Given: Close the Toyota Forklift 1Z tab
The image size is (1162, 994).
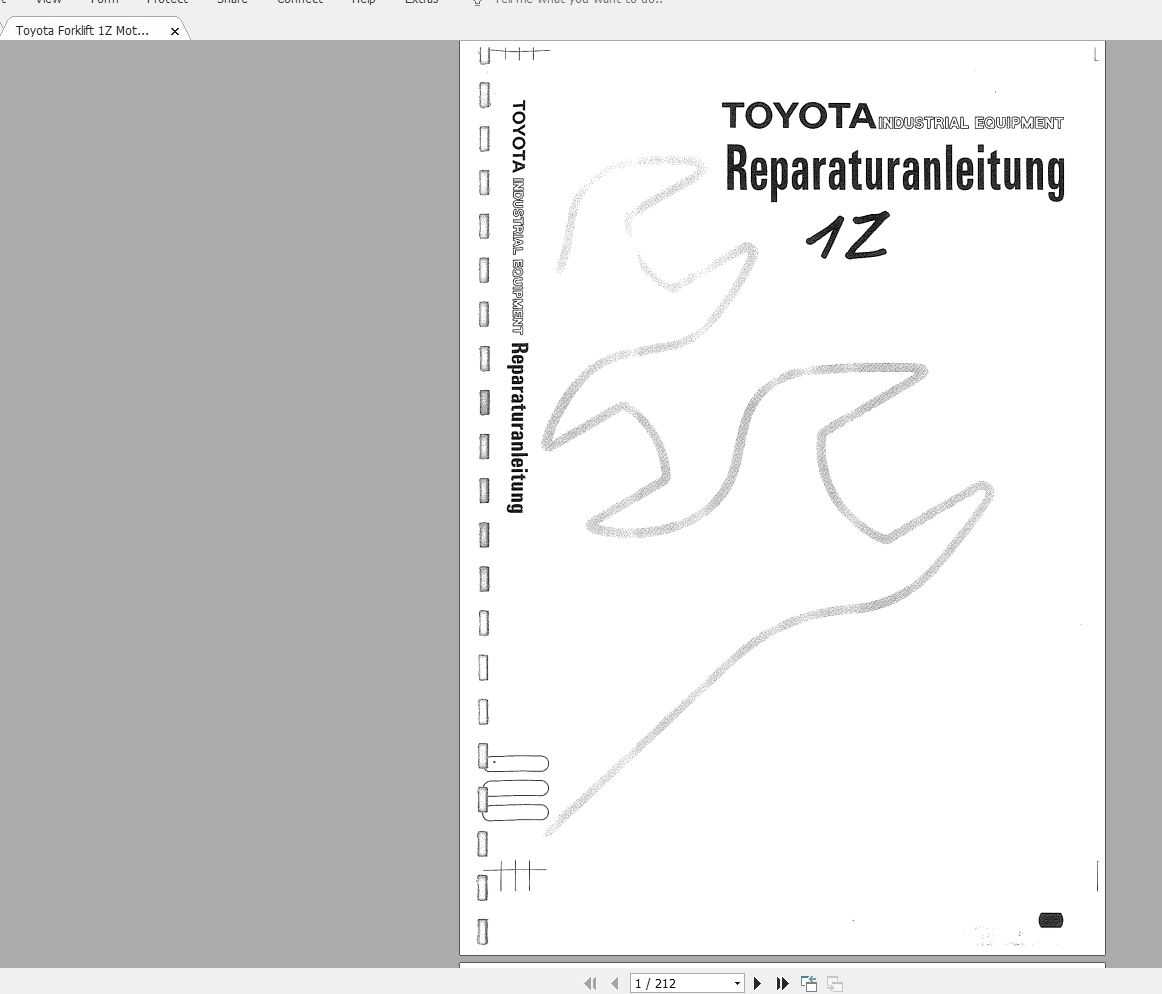Looking at the screenshot, I should 175,29.
